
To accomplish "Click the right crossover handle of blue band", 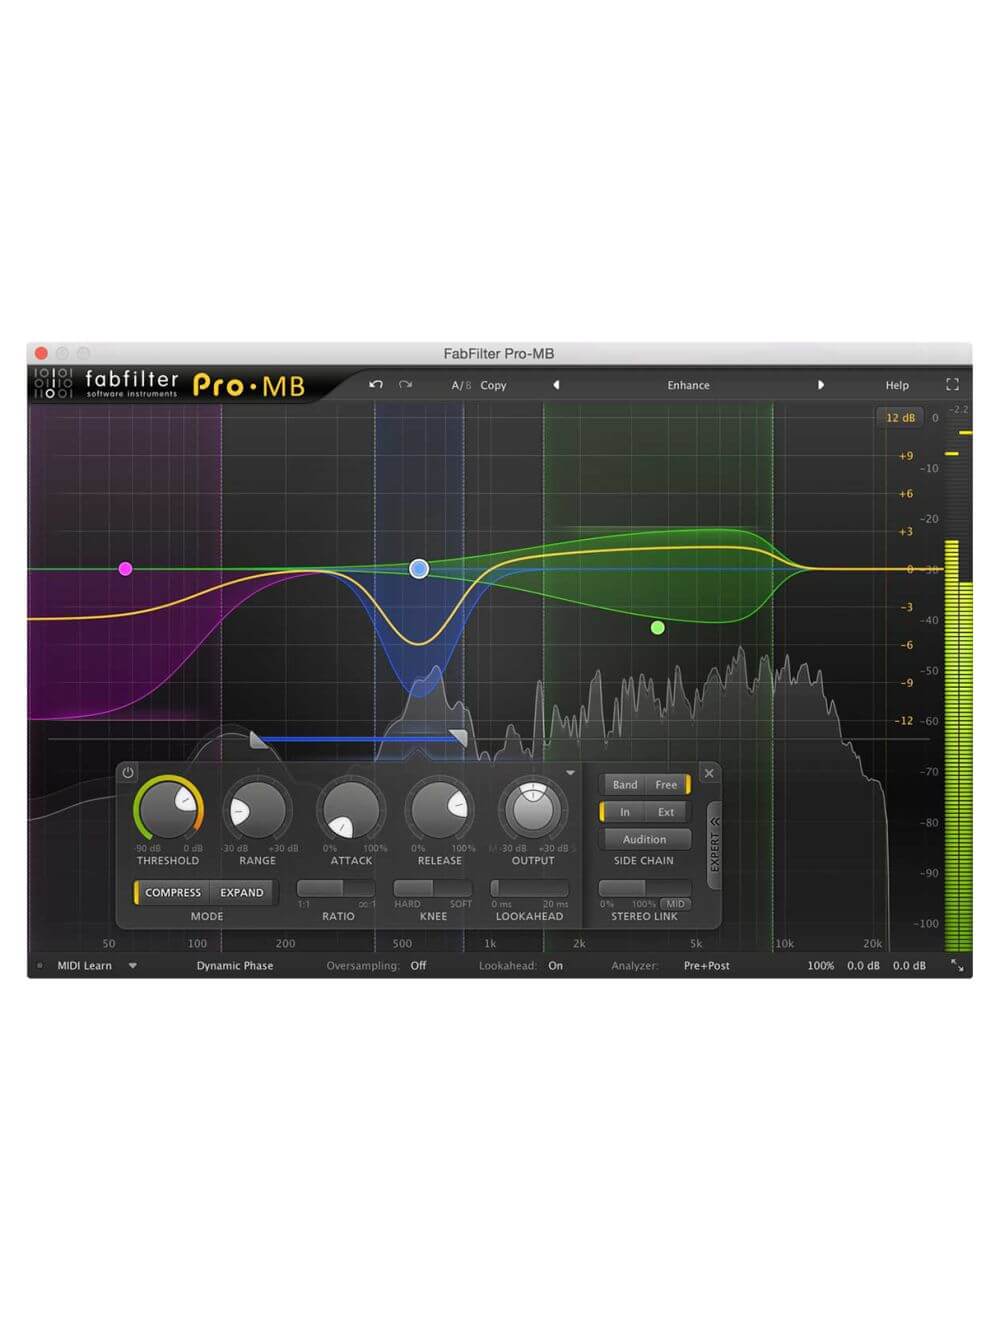I will point(458,738).
